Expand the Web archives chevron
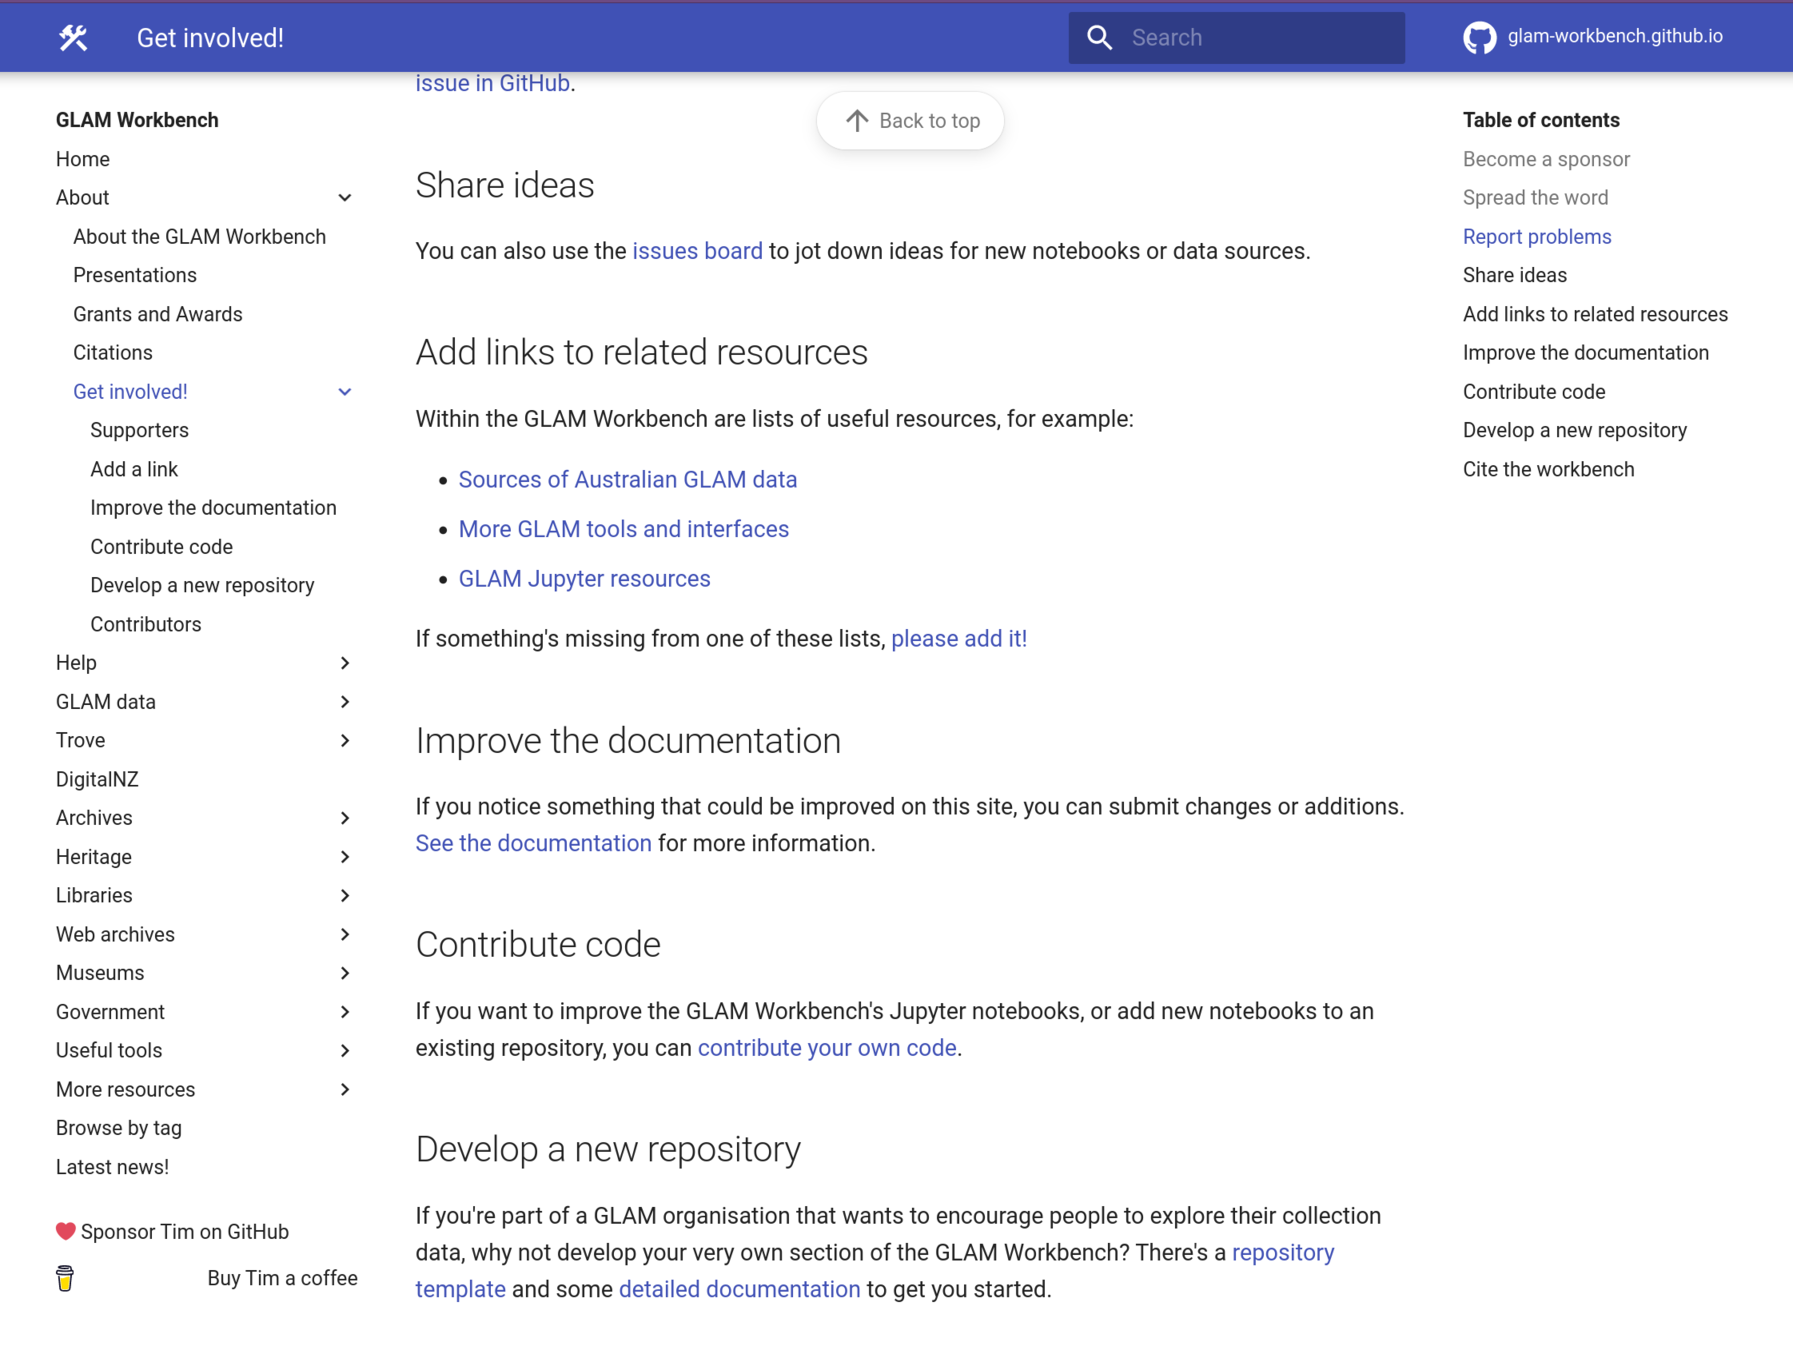The image size is (1793, 1350). 345,934
